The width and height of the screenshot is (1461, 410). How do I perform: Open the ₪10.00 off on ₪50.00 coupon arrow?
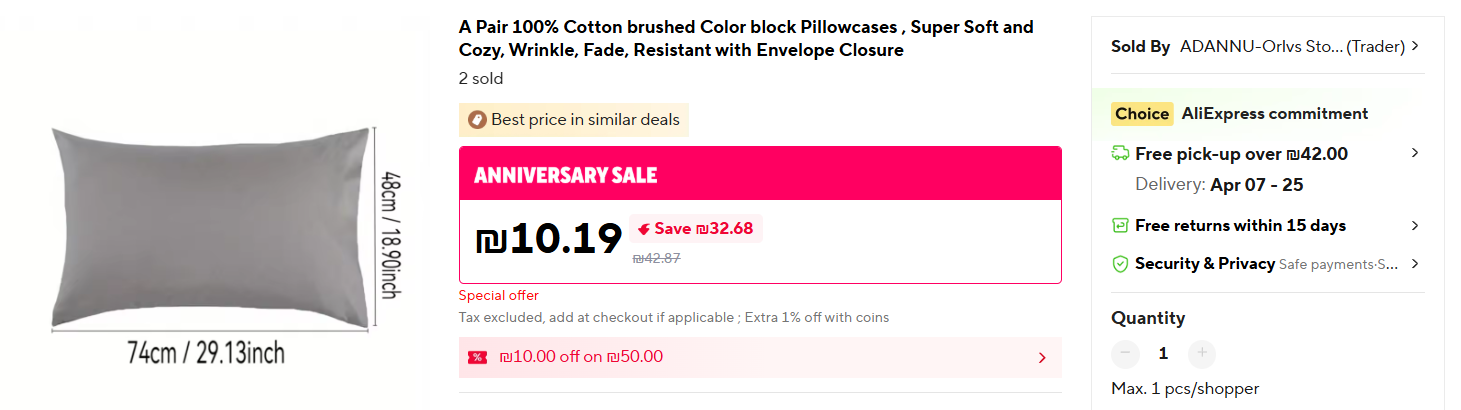(x=1042, y=358)
